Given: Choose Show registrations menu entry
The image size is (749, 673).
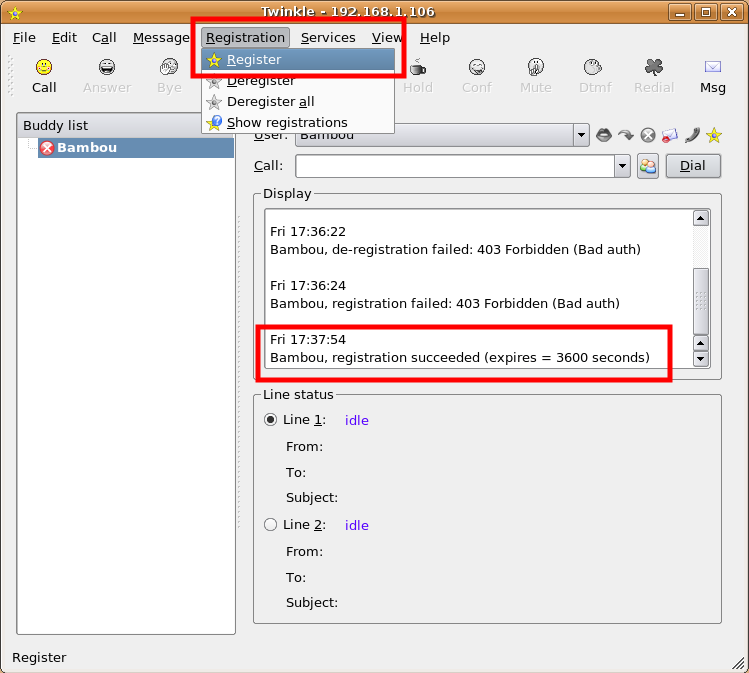Looking at the screenshot, I should (x=299, y=123).
